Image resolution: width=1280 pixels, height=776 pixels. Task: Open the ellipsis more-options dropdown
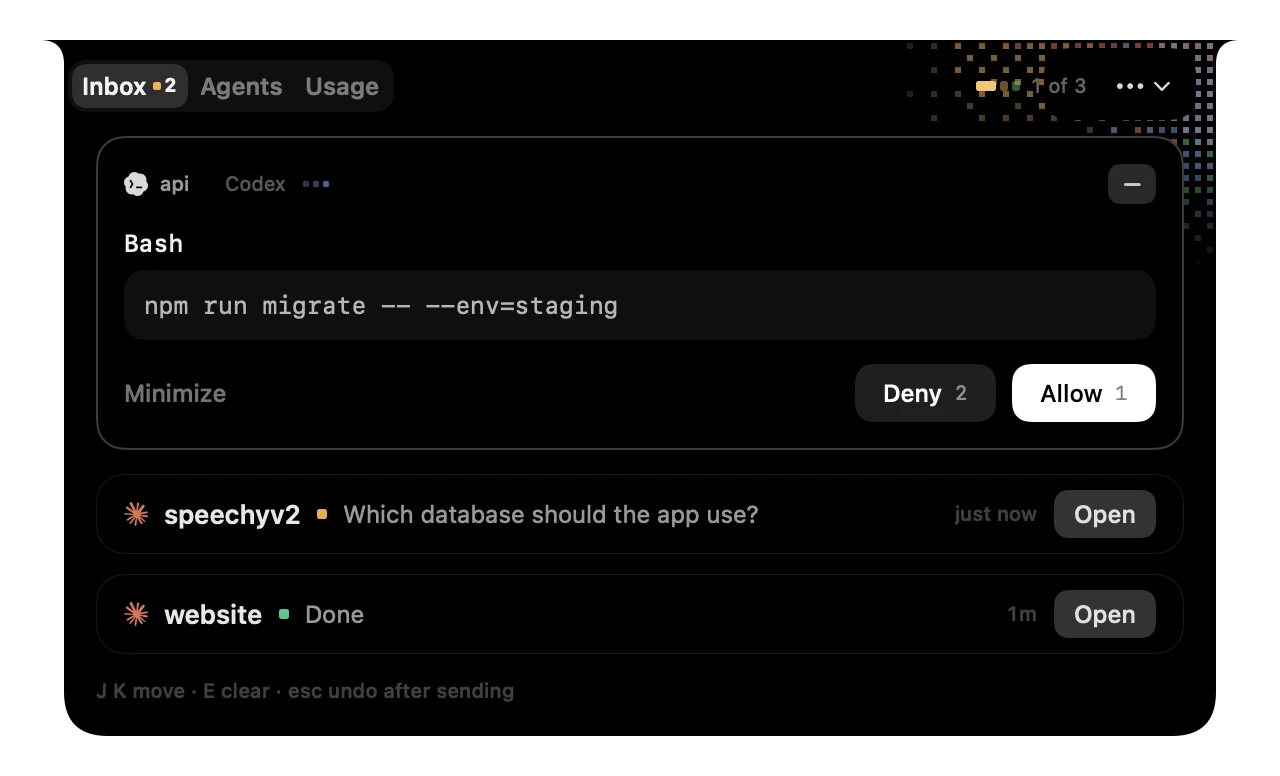[x=1143, y=87]
